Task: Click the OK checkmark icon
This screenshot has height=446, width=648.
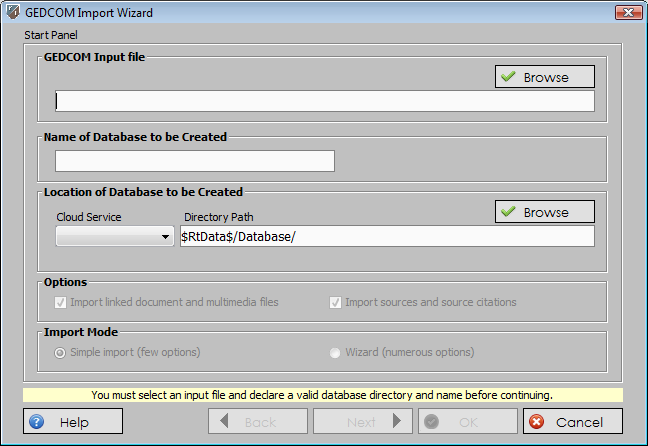Action: [433, 422]
